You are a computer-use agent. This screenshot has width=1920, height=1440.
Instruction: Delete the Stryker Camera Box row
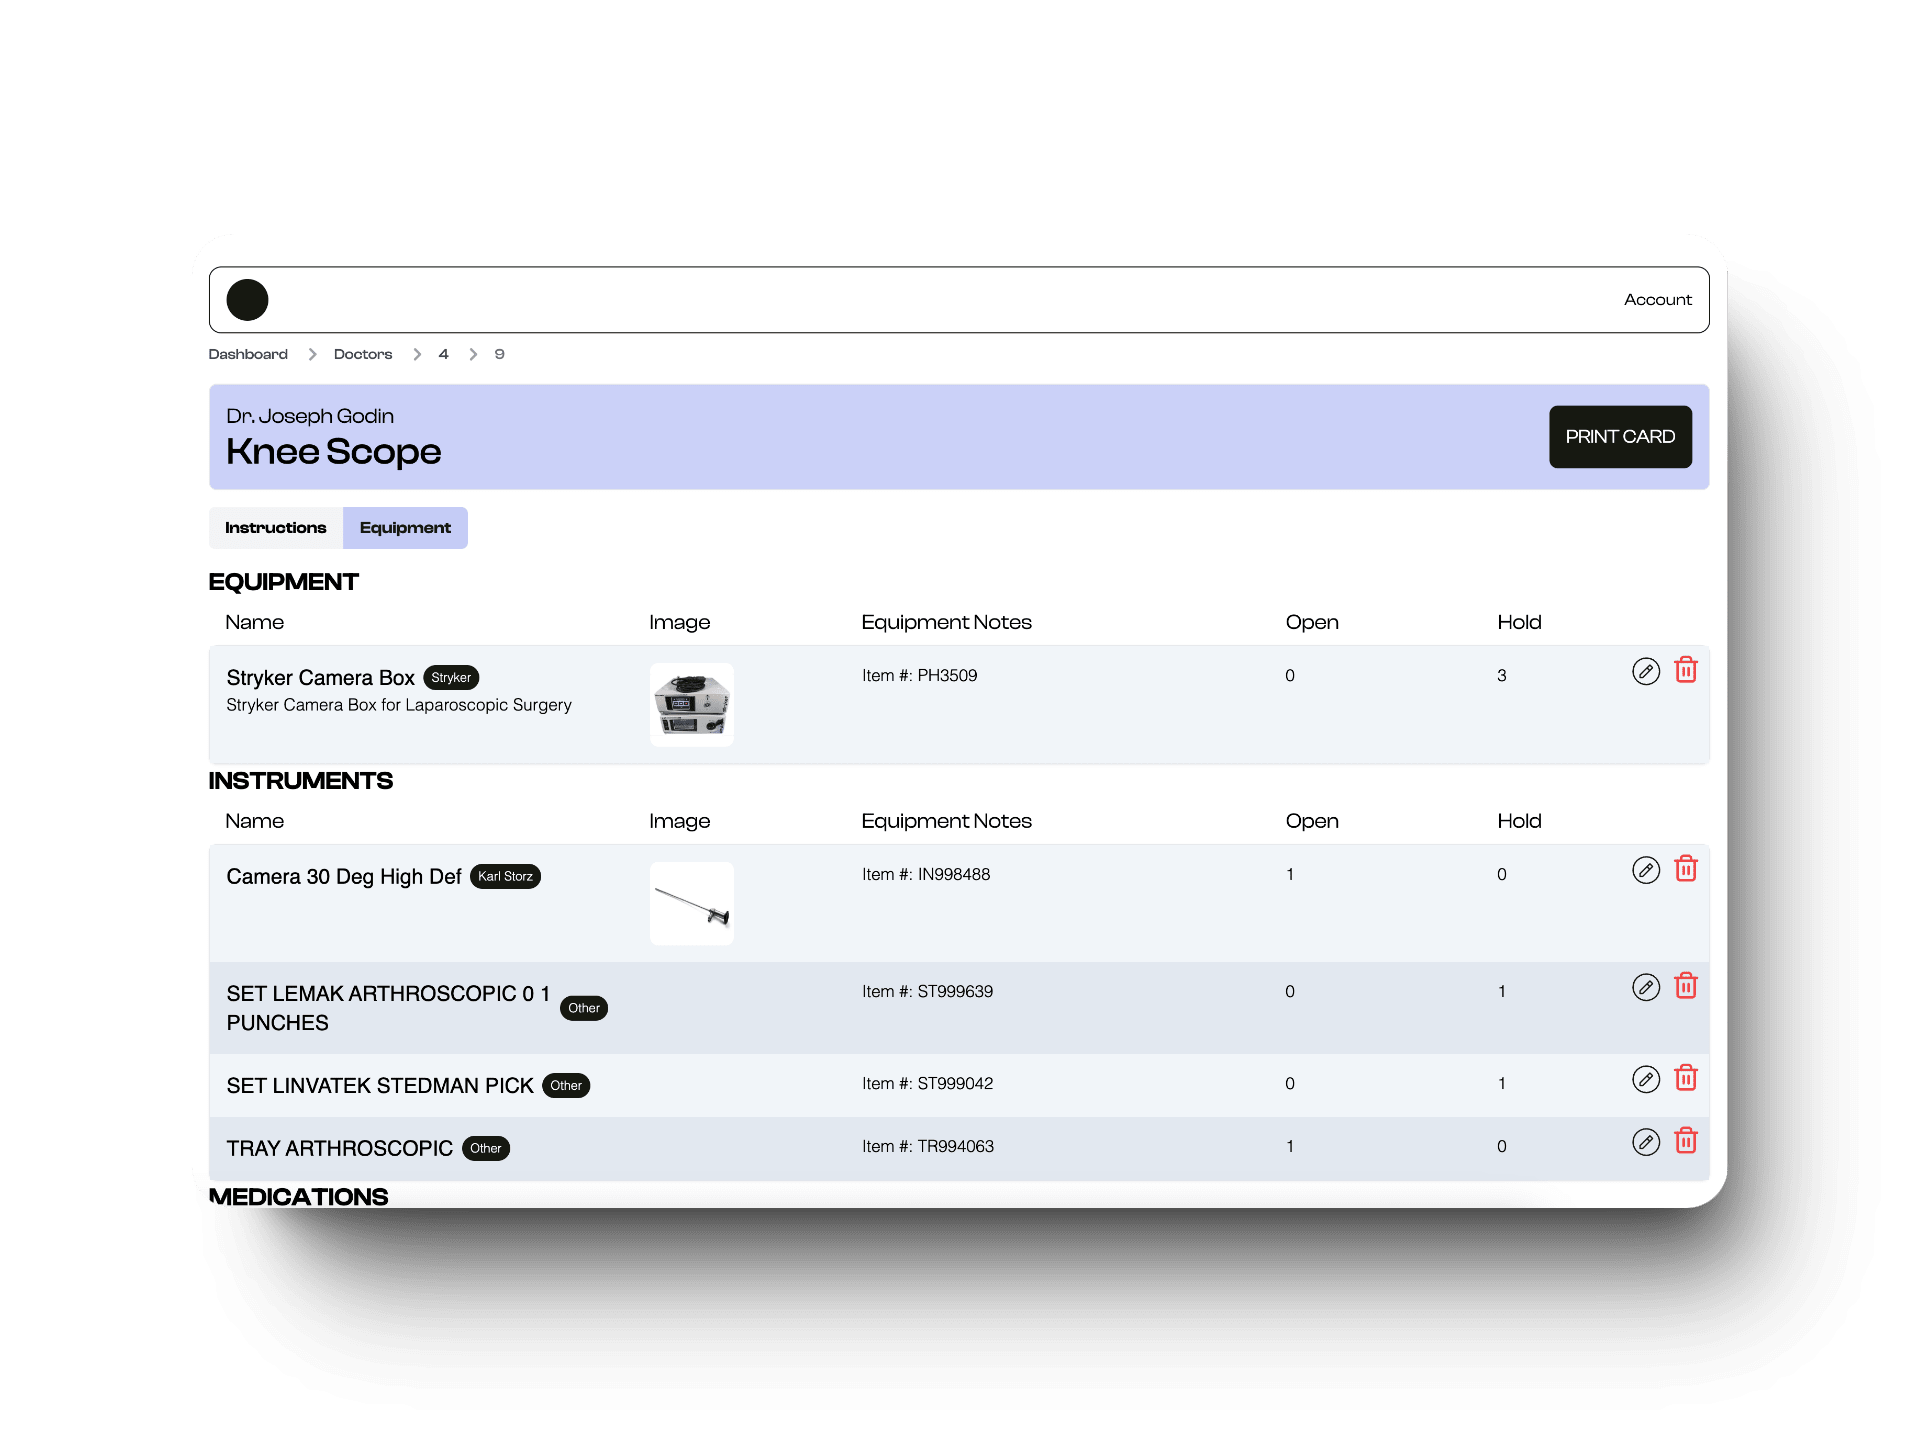(1686, 670)
